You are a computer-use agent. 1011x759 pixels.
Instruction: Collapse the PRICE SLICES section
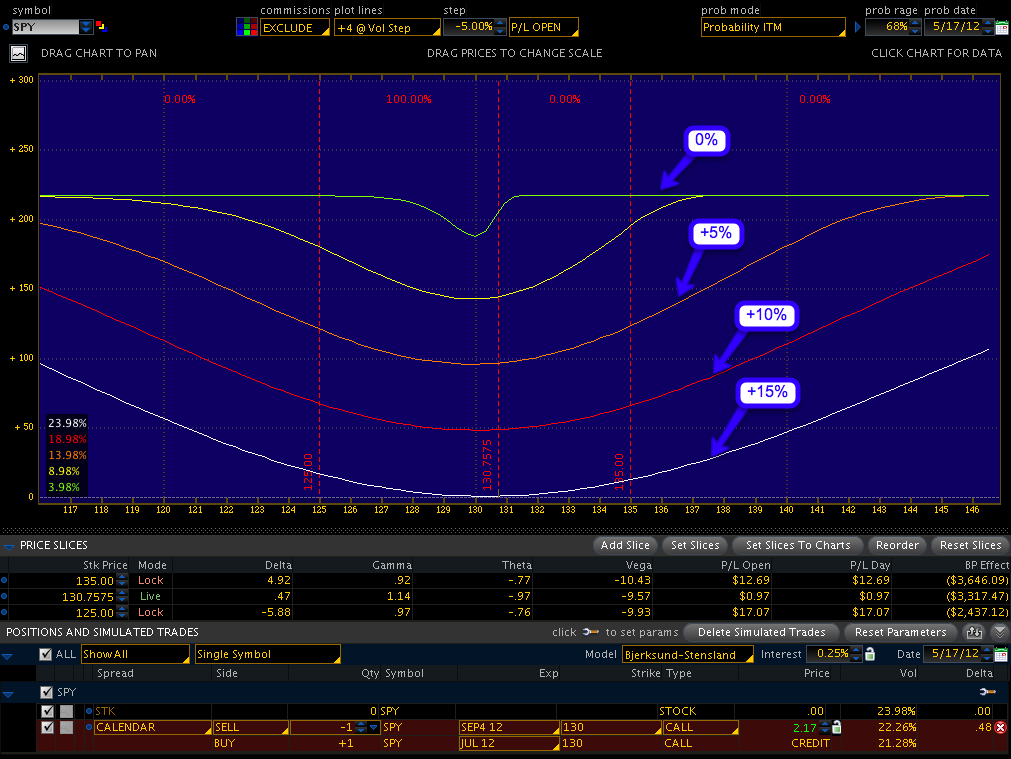click(9, 545)
